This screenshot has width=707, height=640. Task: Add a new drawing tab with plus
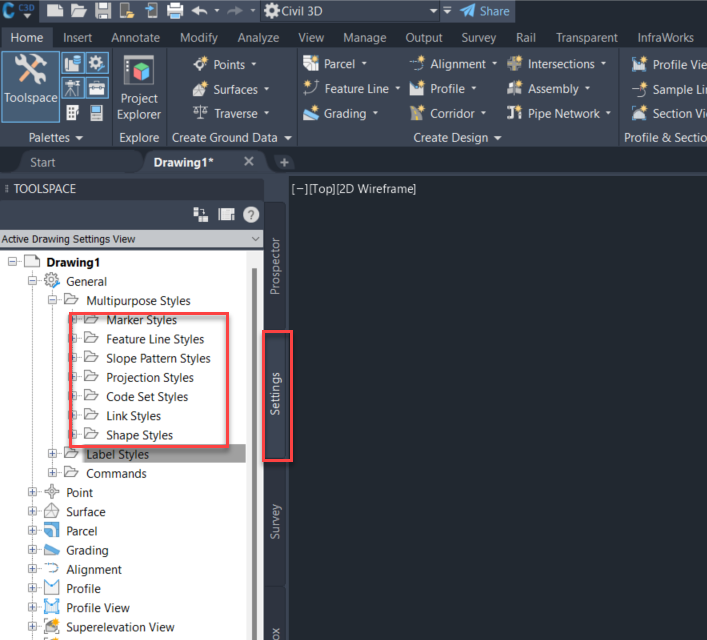click(284, 162)
